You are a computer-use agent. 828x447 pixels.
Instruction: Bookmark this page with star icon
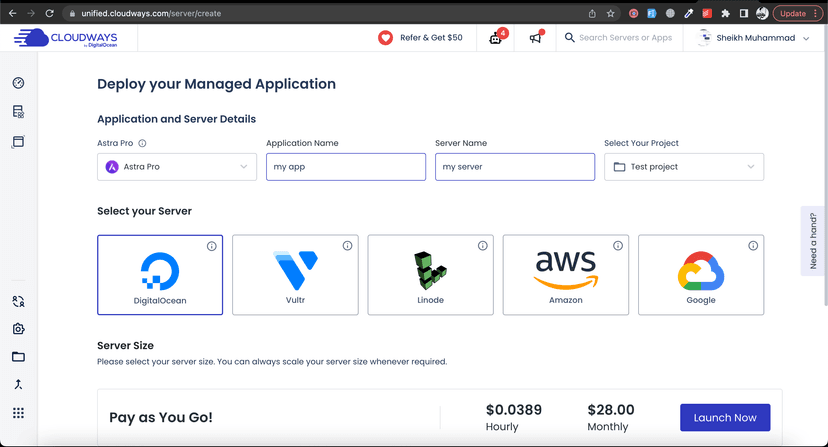click(610, 13)
